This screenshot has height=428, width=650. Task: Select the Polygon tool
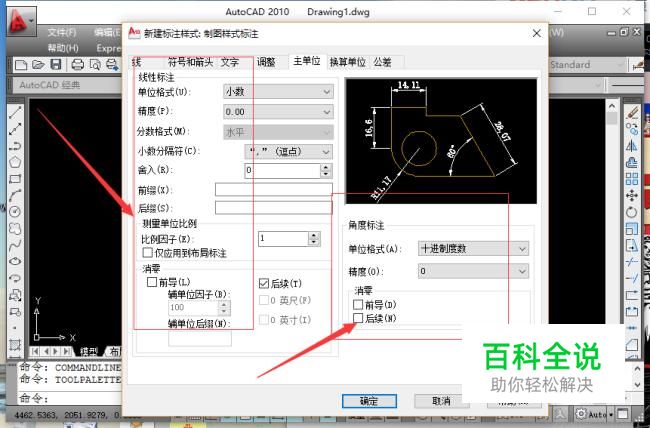[x=15, y=162]
